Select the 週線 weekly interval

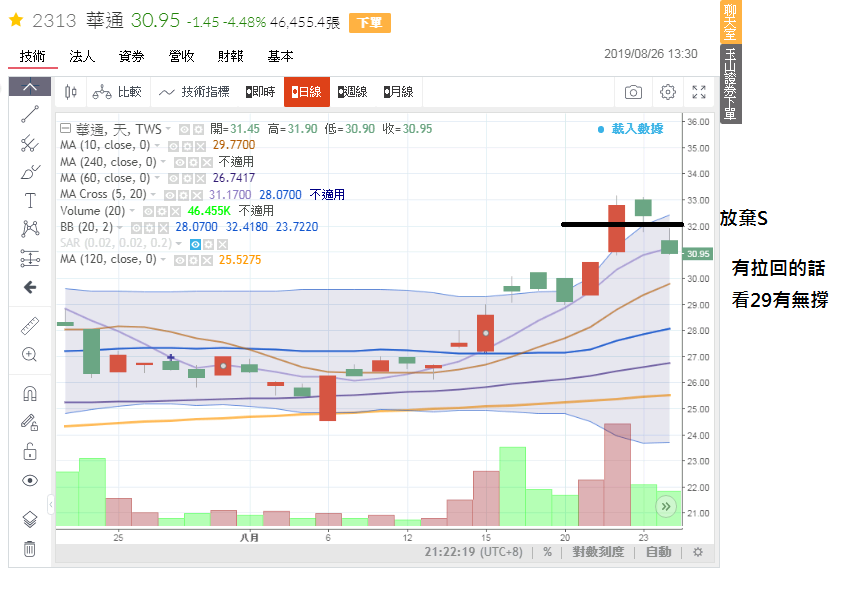tap(352, 92)
